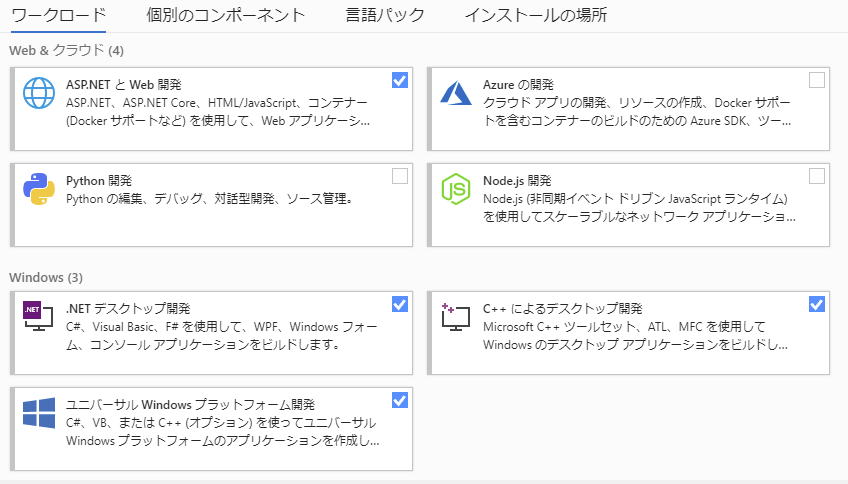
Task: Uncheck .NET デスクトップ開発 checkbox
Action: pyautogui.click(x=400, y=304)
